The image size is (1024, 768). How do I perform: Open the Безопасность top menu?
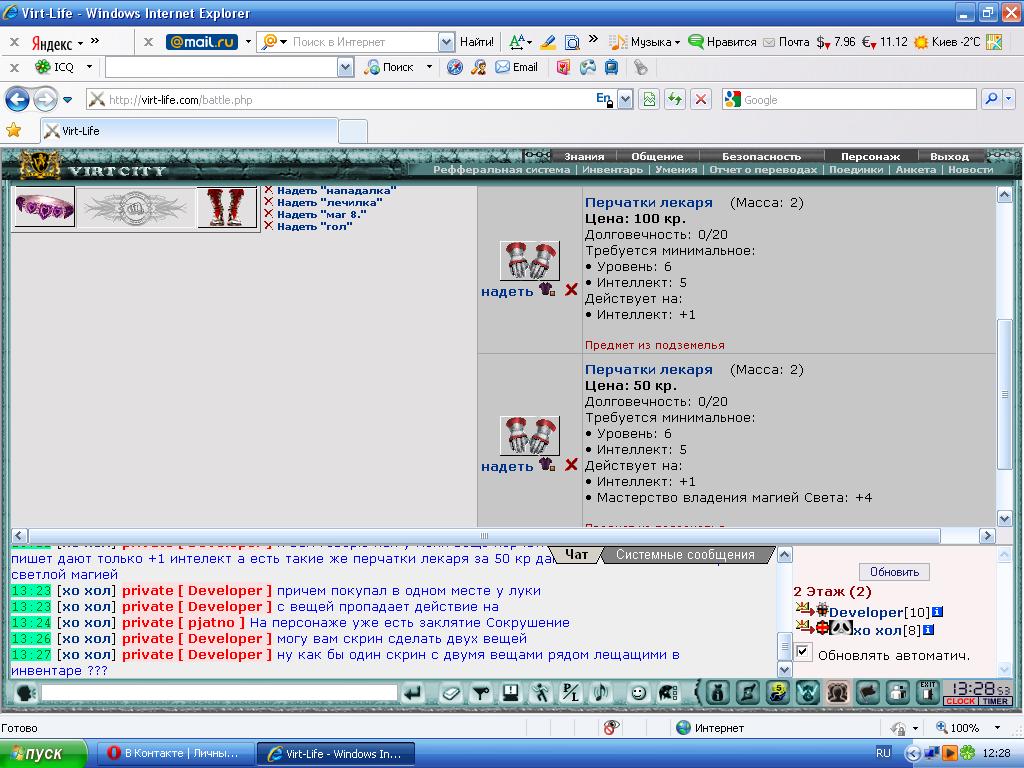[761, 156]
